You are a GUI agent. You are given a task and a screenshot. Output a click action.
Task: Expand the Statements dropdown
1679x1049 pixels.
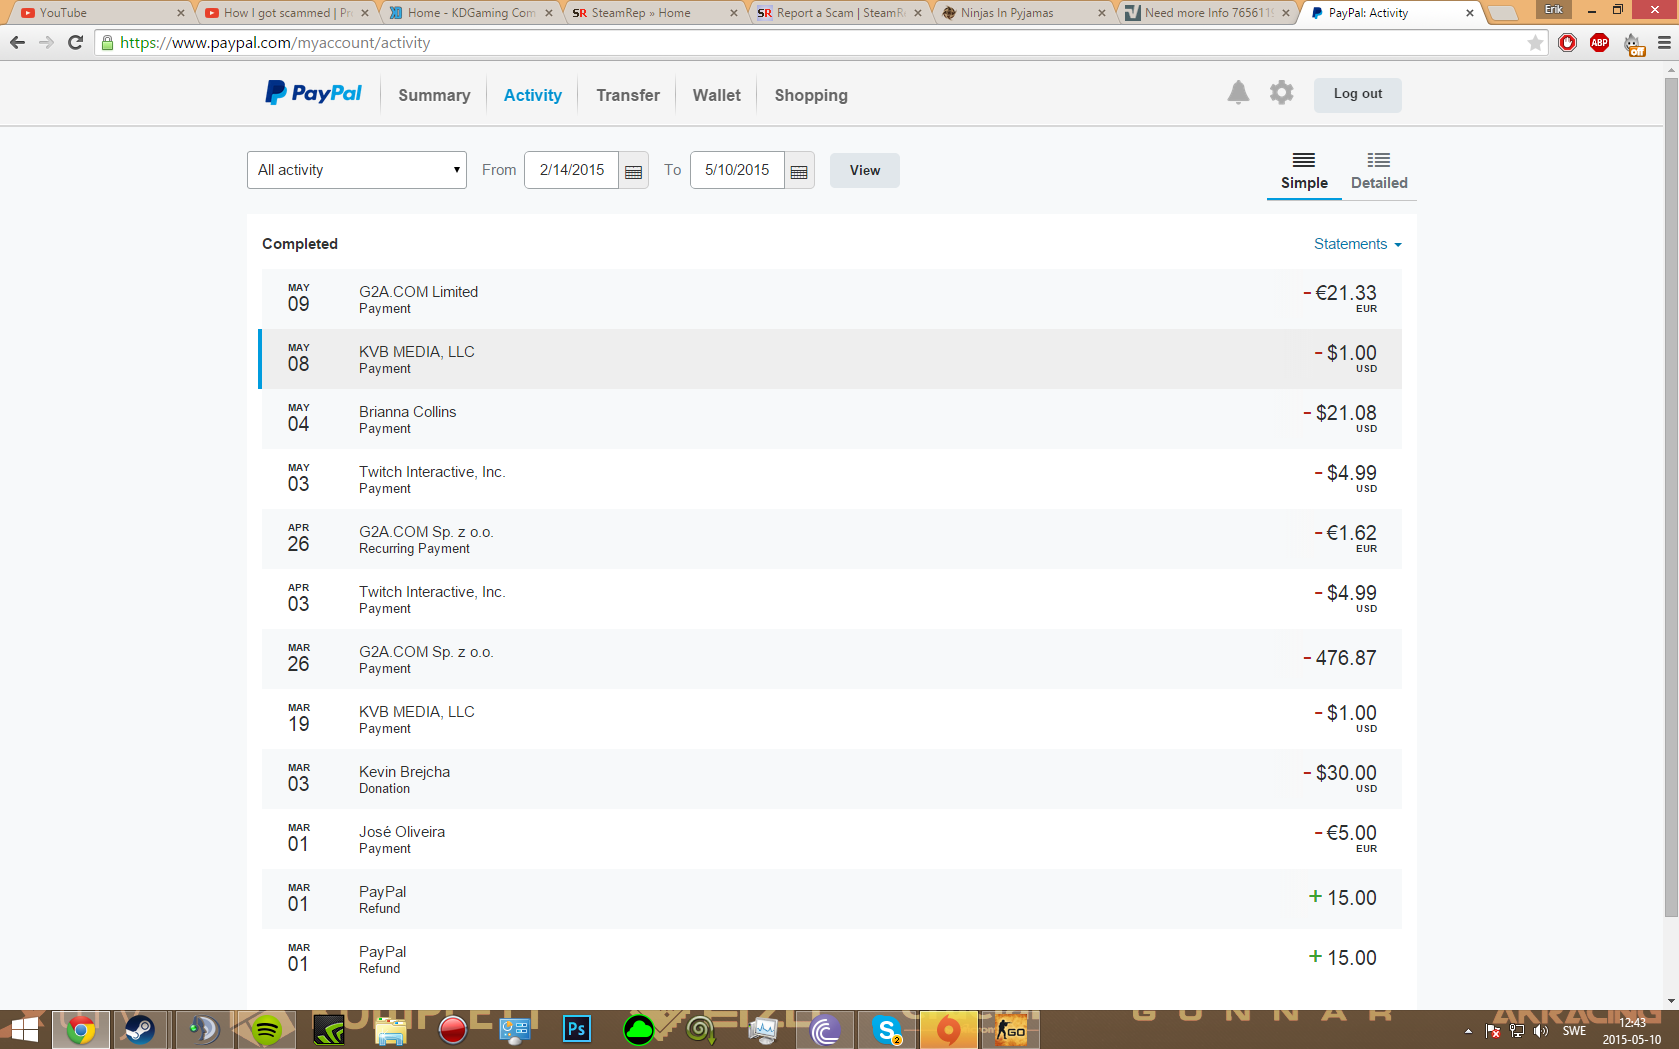(x=1357, y=244)
